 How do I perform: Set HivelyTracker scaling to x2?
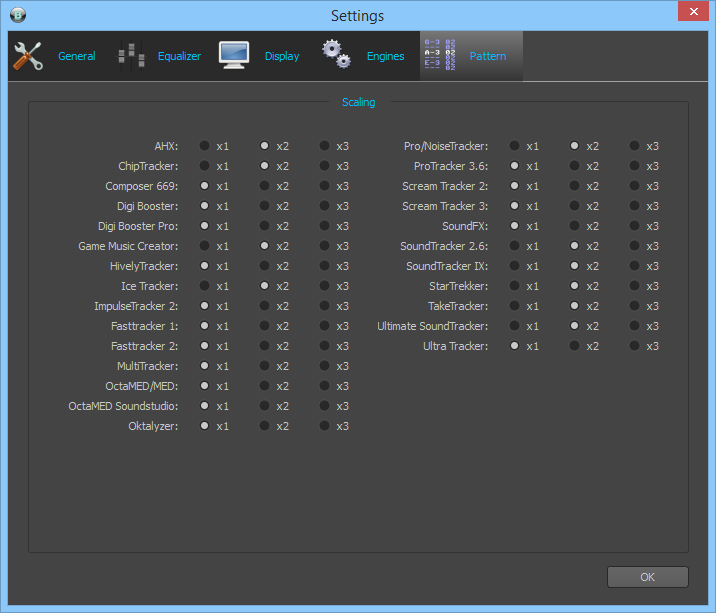click(264, 266)
